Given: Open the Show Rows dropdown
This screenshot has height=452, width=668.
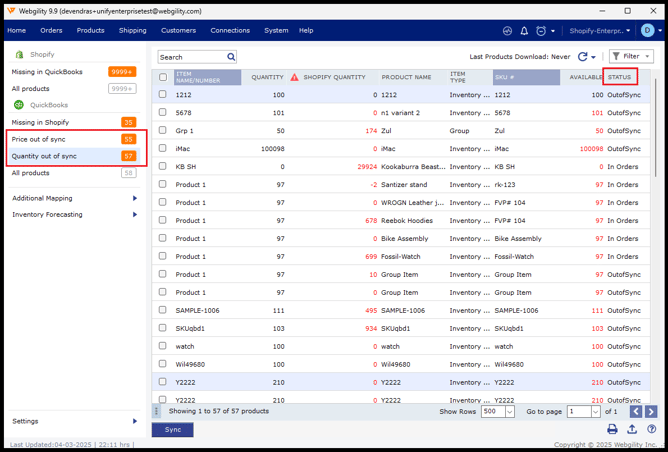Looking at the screenshot, I should 497,411.
